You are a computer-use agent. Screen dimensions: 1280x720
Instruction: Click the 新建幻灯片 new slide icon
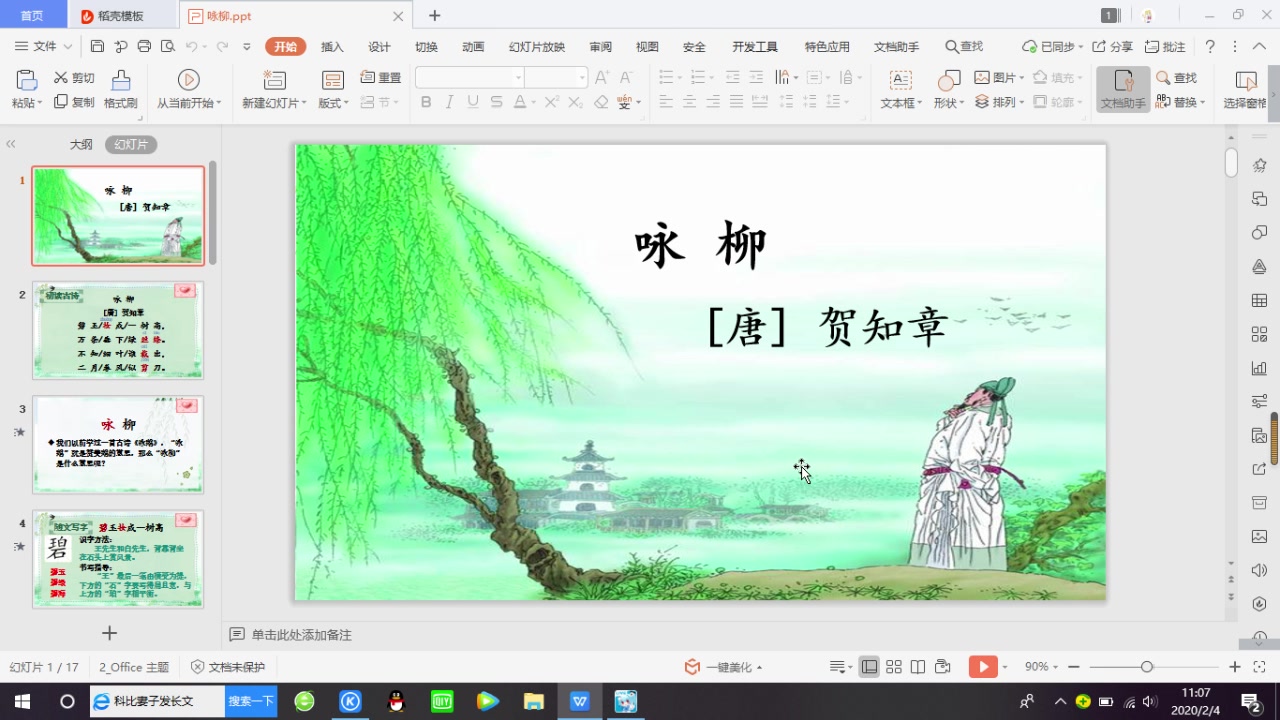pos(274,81)
